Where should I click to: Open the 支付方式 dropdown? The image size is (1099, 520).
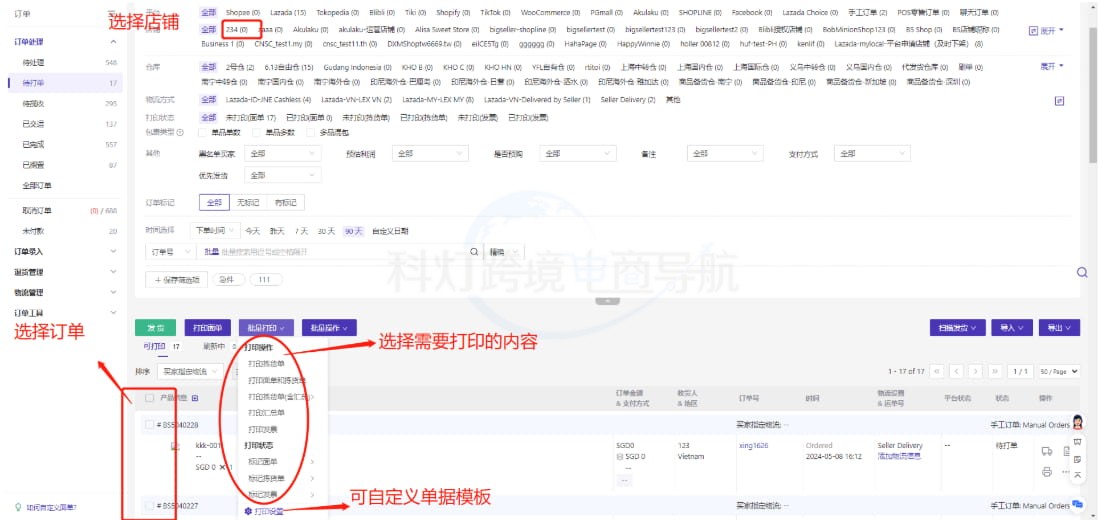[x=872, y=153]
